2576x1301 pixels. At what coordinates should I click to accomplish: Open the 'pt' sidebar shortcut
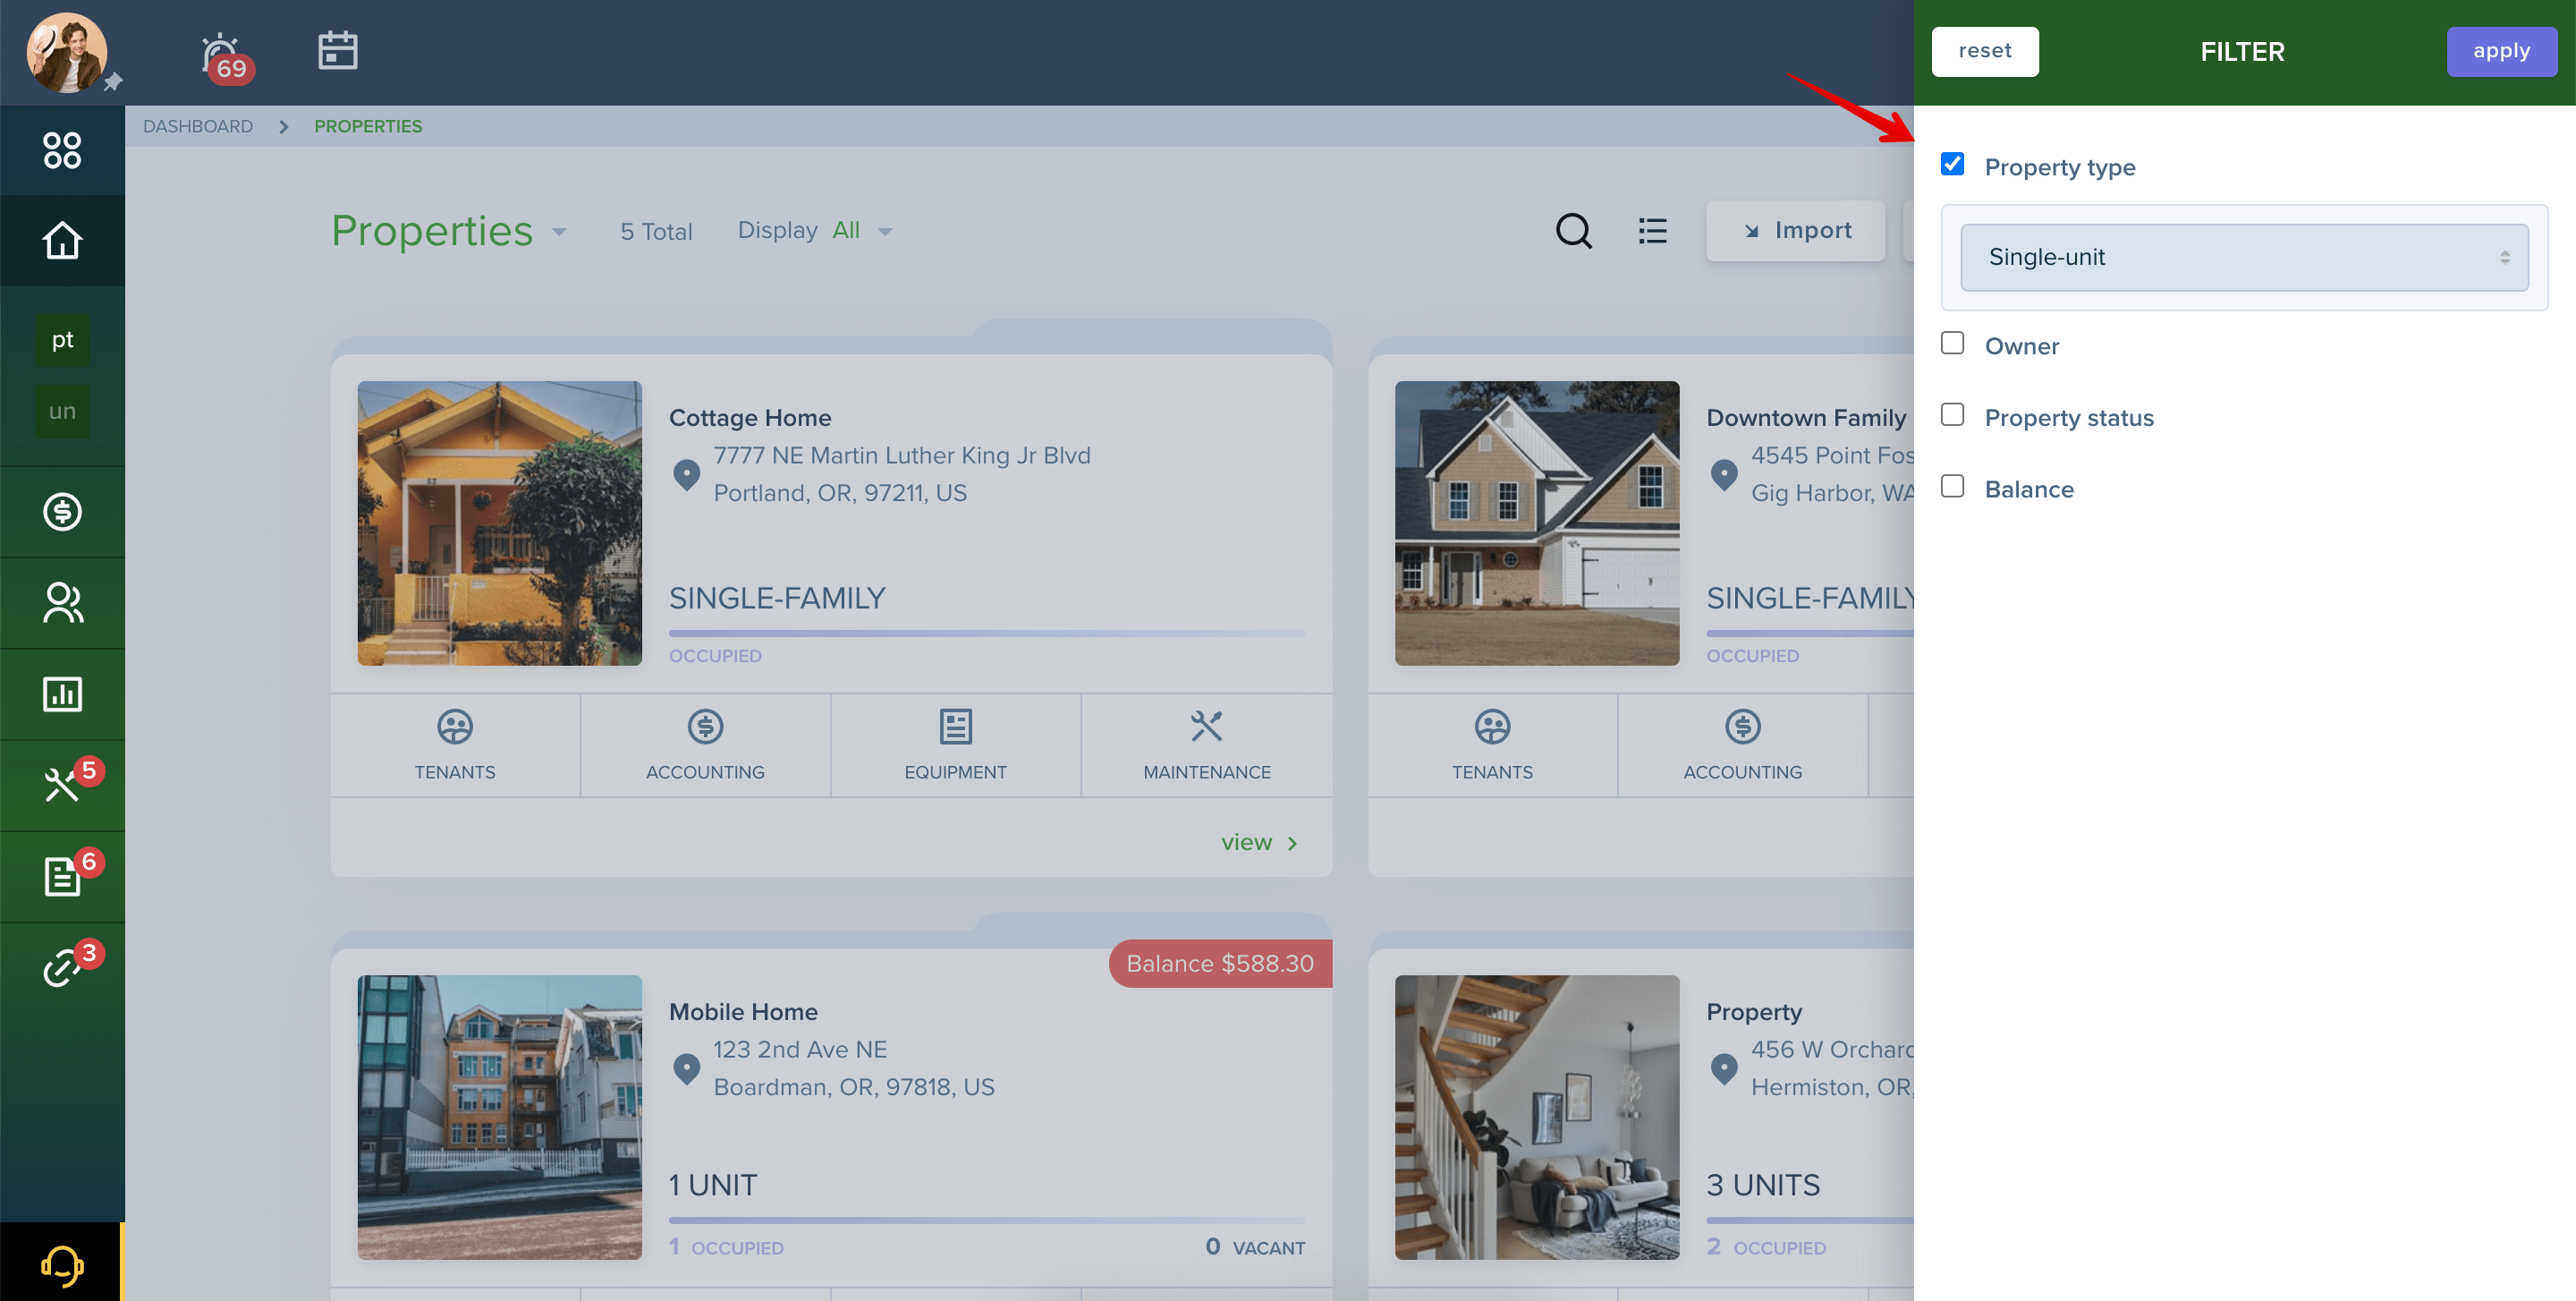tap(62, 340)
